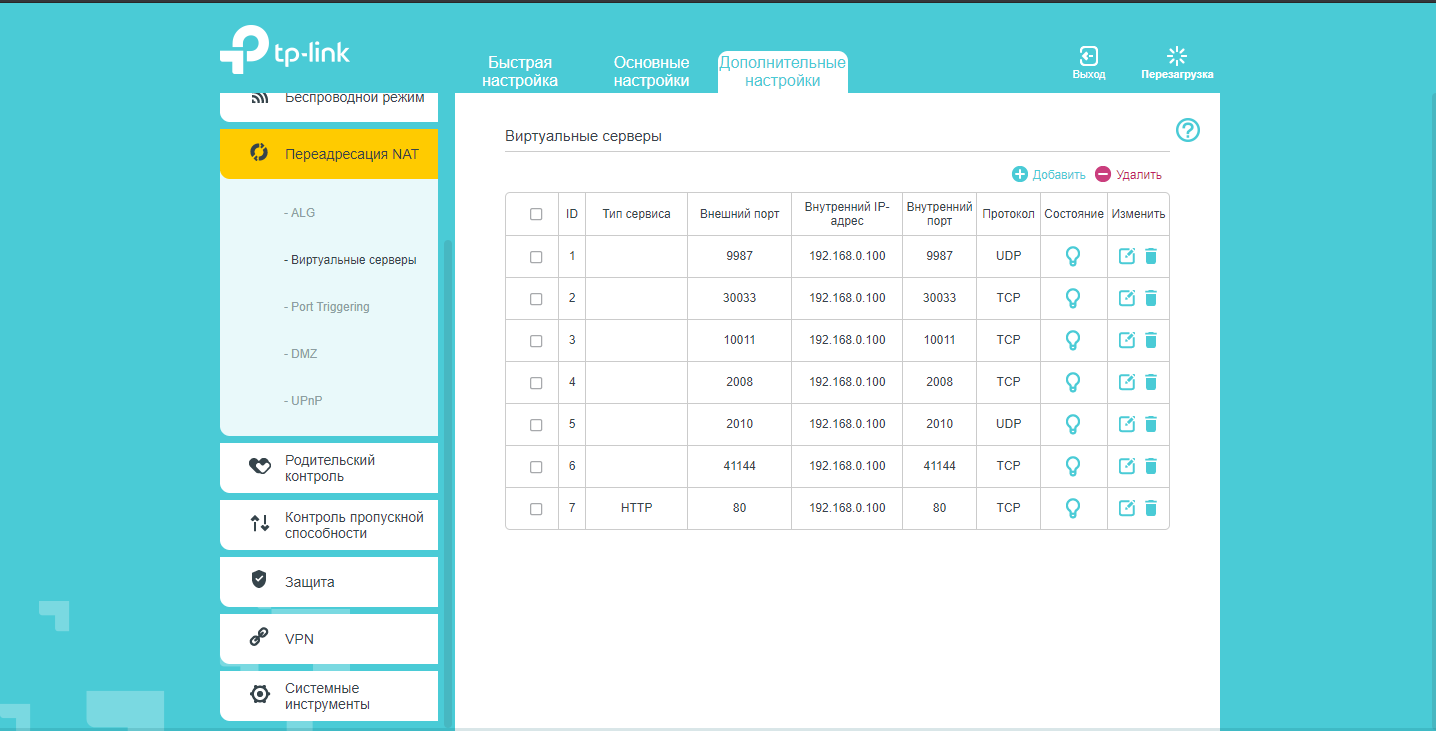Edit the rule with external port 30033
The image size is (1436, 731).
click(x=1127, y=298)
